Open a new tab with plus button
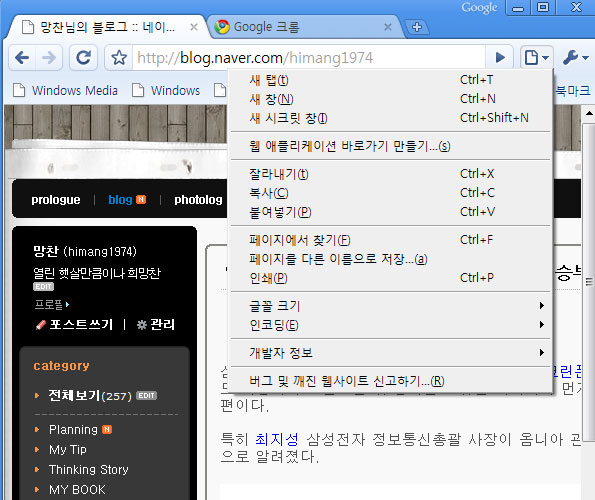The height and width of the screenshot is (500, 595). (x=417, y=27)
